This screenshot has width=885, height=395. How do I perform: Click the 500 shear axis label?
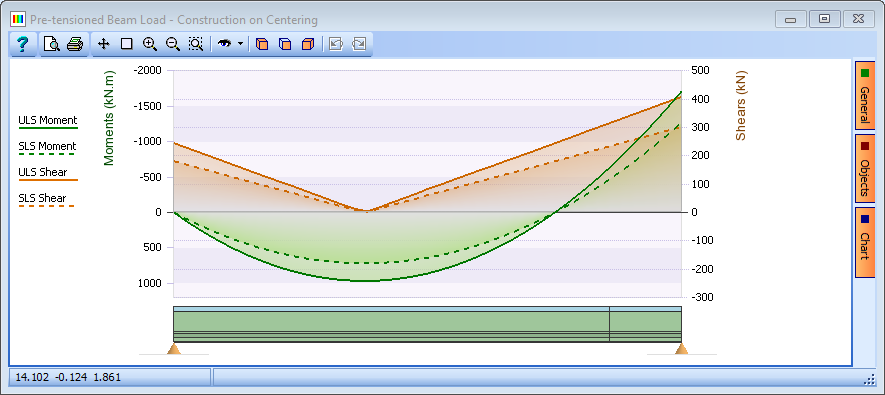pyautogui.click(x=699, y=71)
